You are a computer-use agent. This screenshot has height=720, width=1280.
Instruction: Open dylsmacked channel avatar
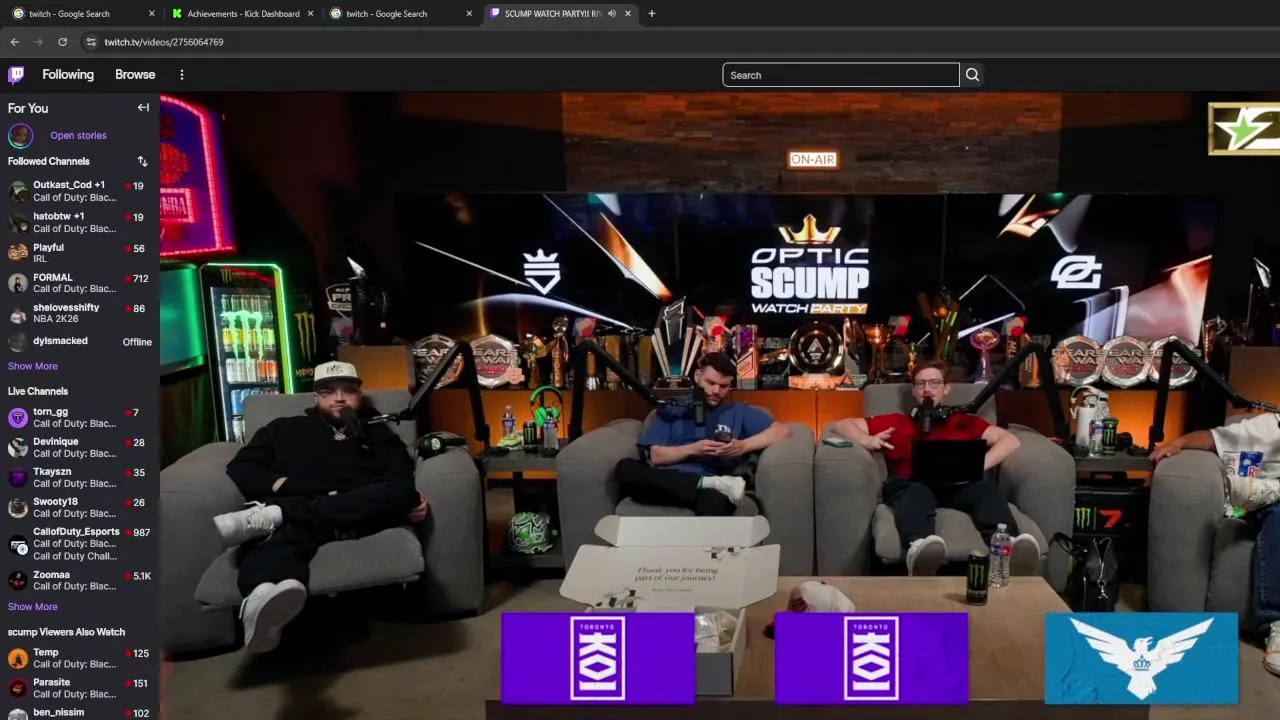pyautogui.click(x=18, y=342)
